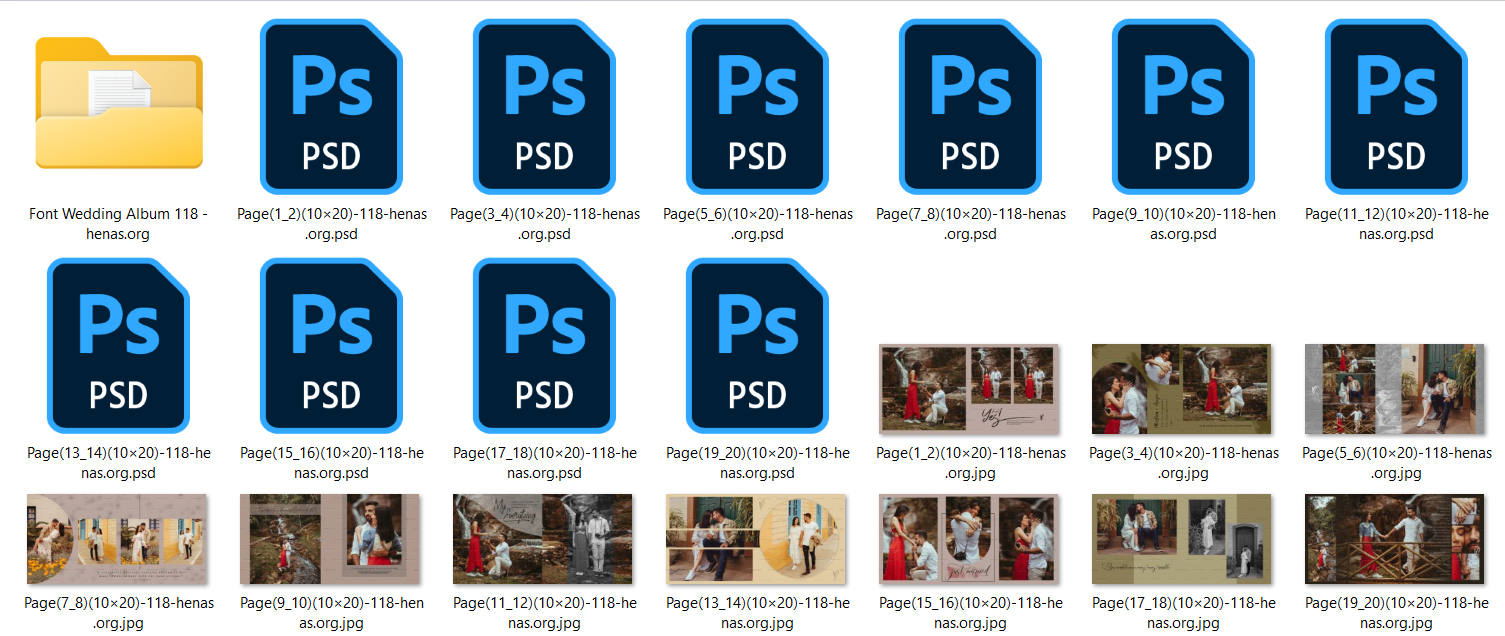1505x636 pixels.
Task: Click the "Page(11_12)(10×20)-118-henas.org.jpg" filename
Action: point(545,613)
